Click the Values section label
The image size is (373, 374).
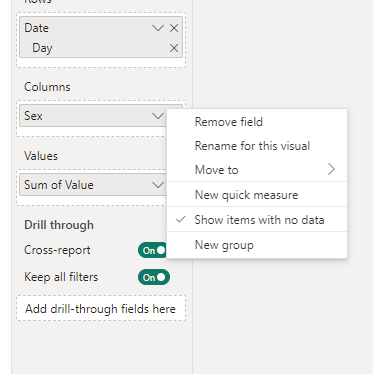point(41,156)
